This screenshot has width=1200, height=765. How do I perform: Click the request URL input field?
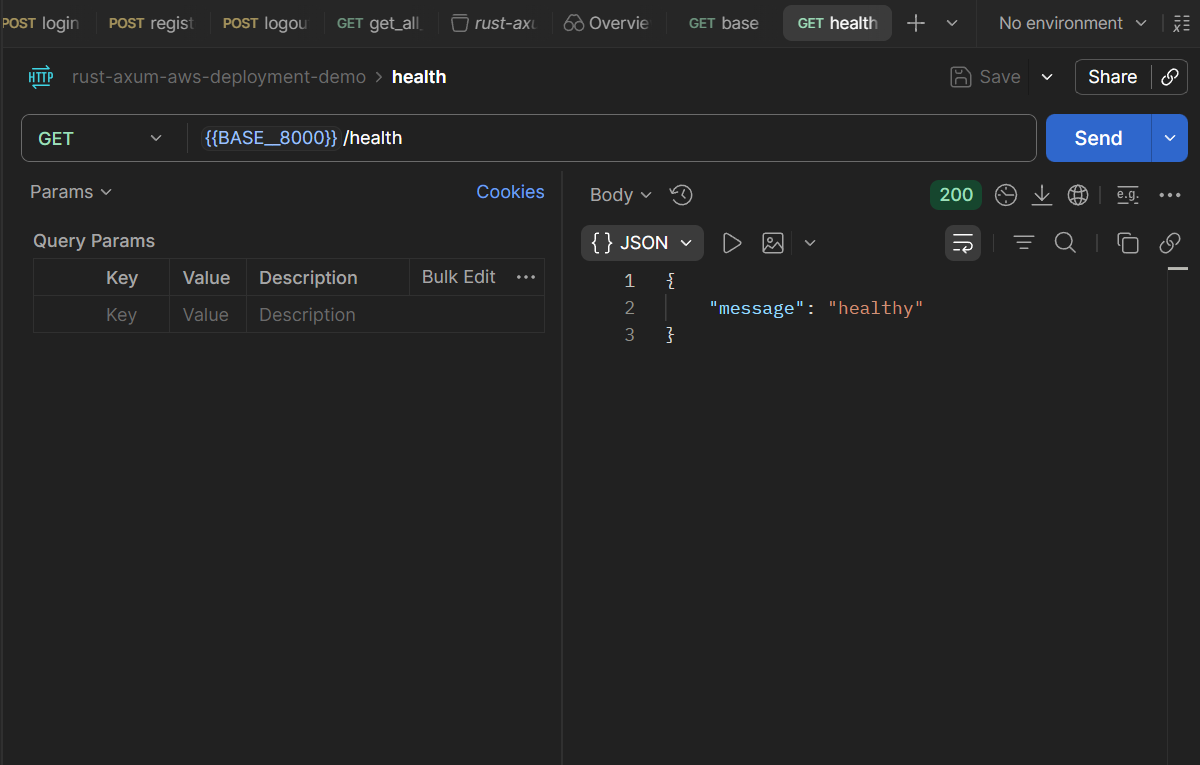(610, 138)
